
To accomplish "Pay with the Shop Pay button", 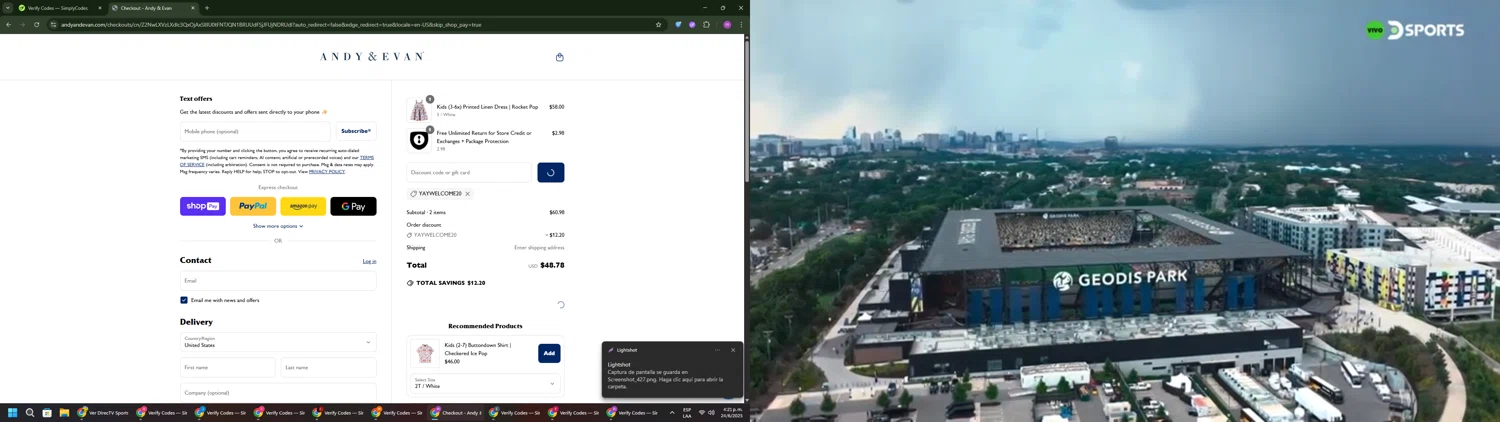I will click(x=203, y=206).
